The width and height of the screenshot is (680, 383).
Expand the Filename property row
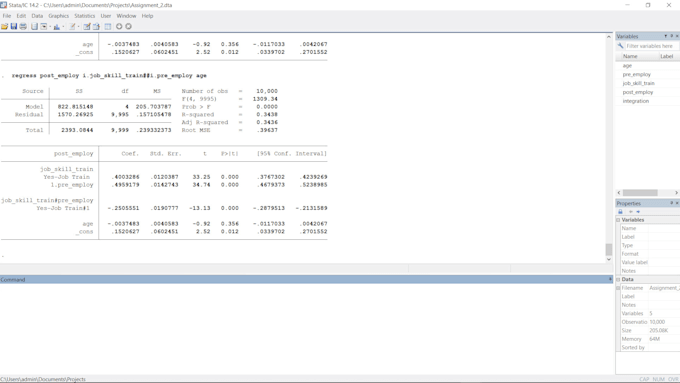click(x=618, y=288)
